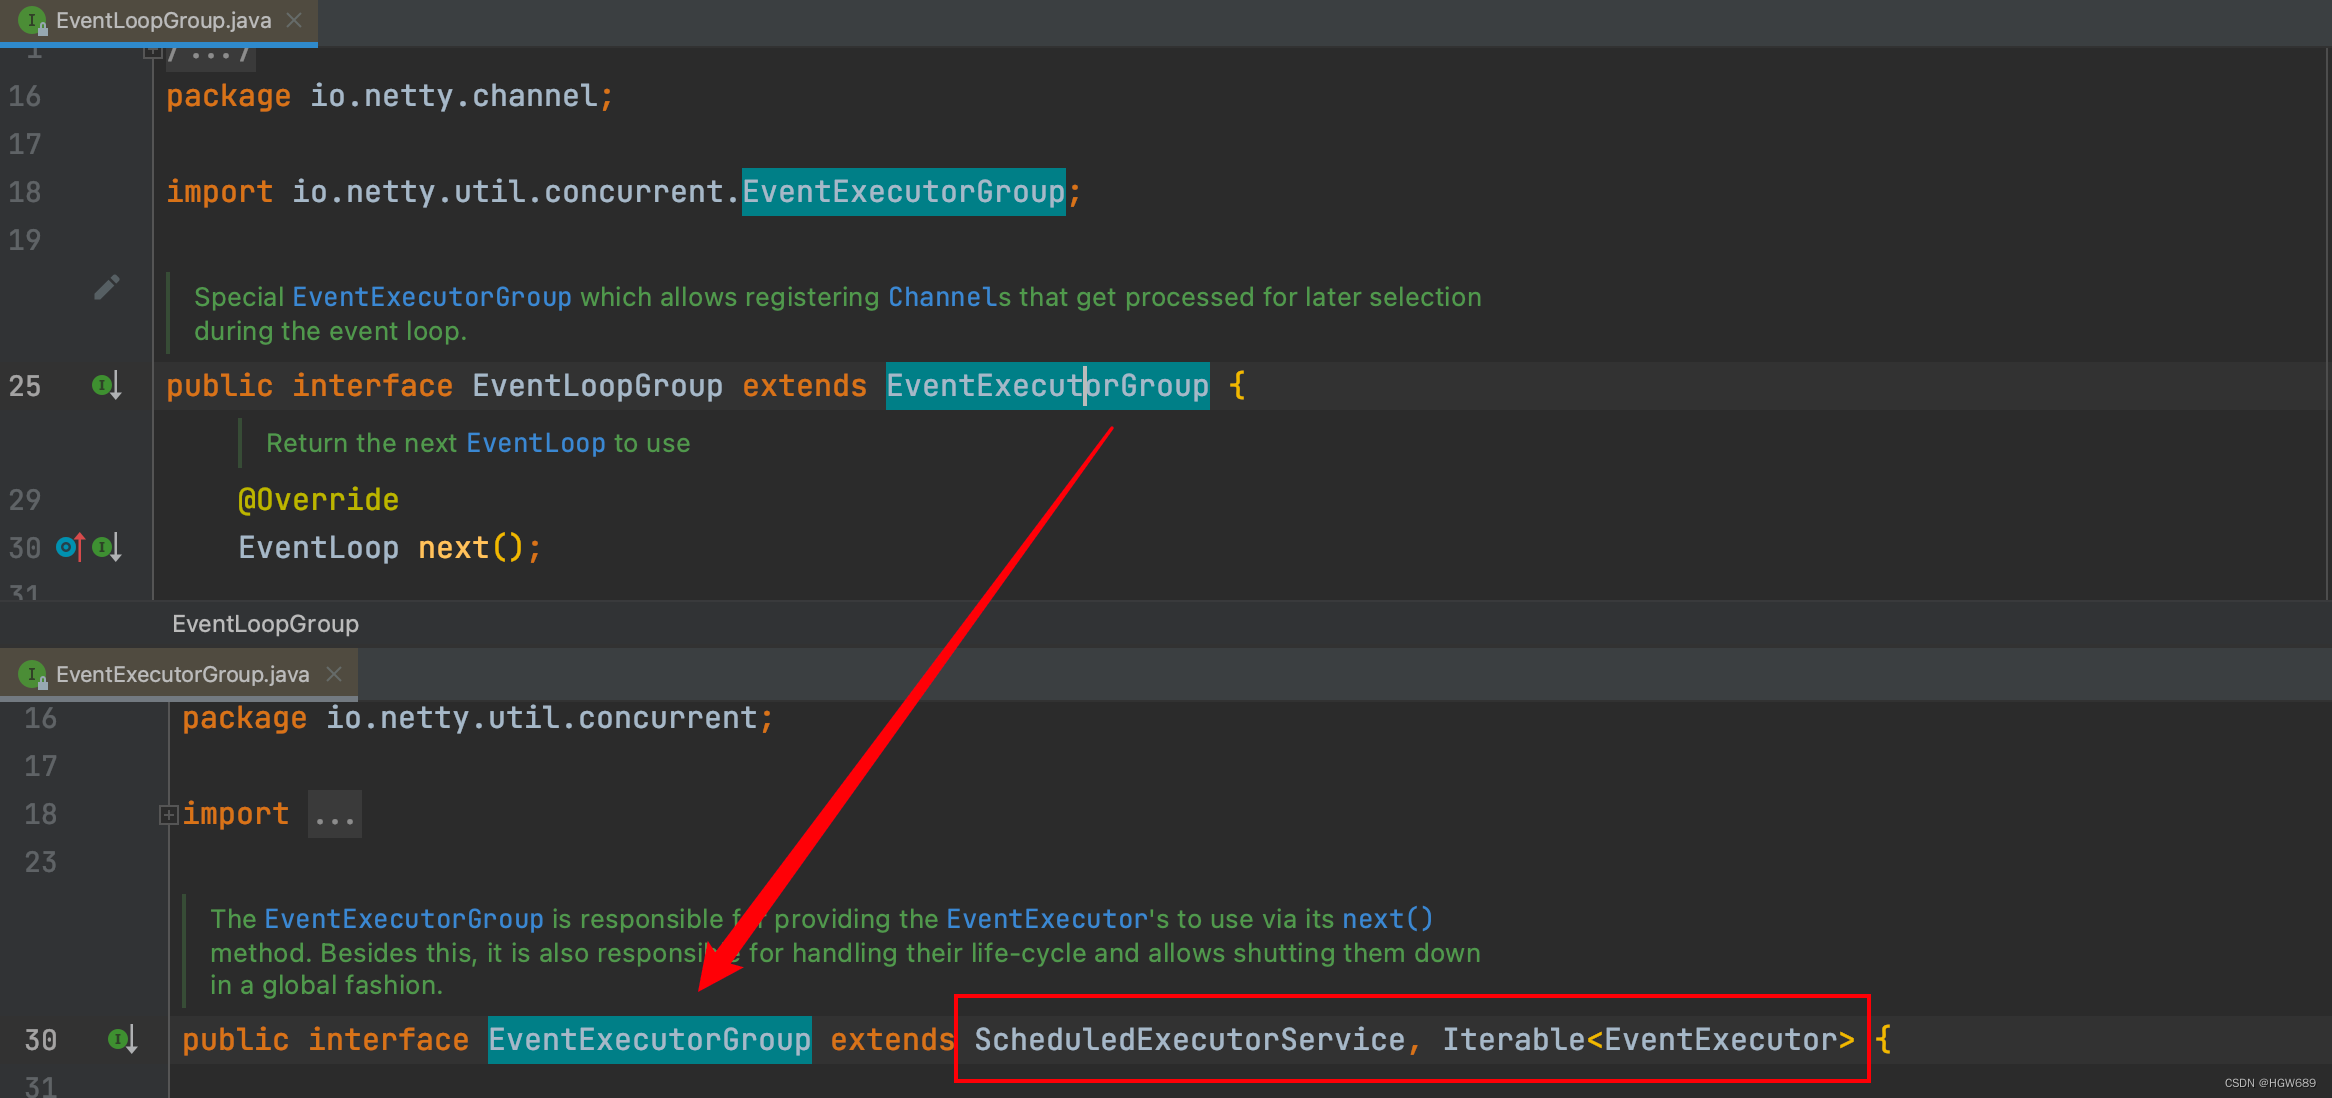Viewport: 2332px width, 1098px height.
Task: Click package io.netty.channel statement
Action: click(x=390, y=96)
